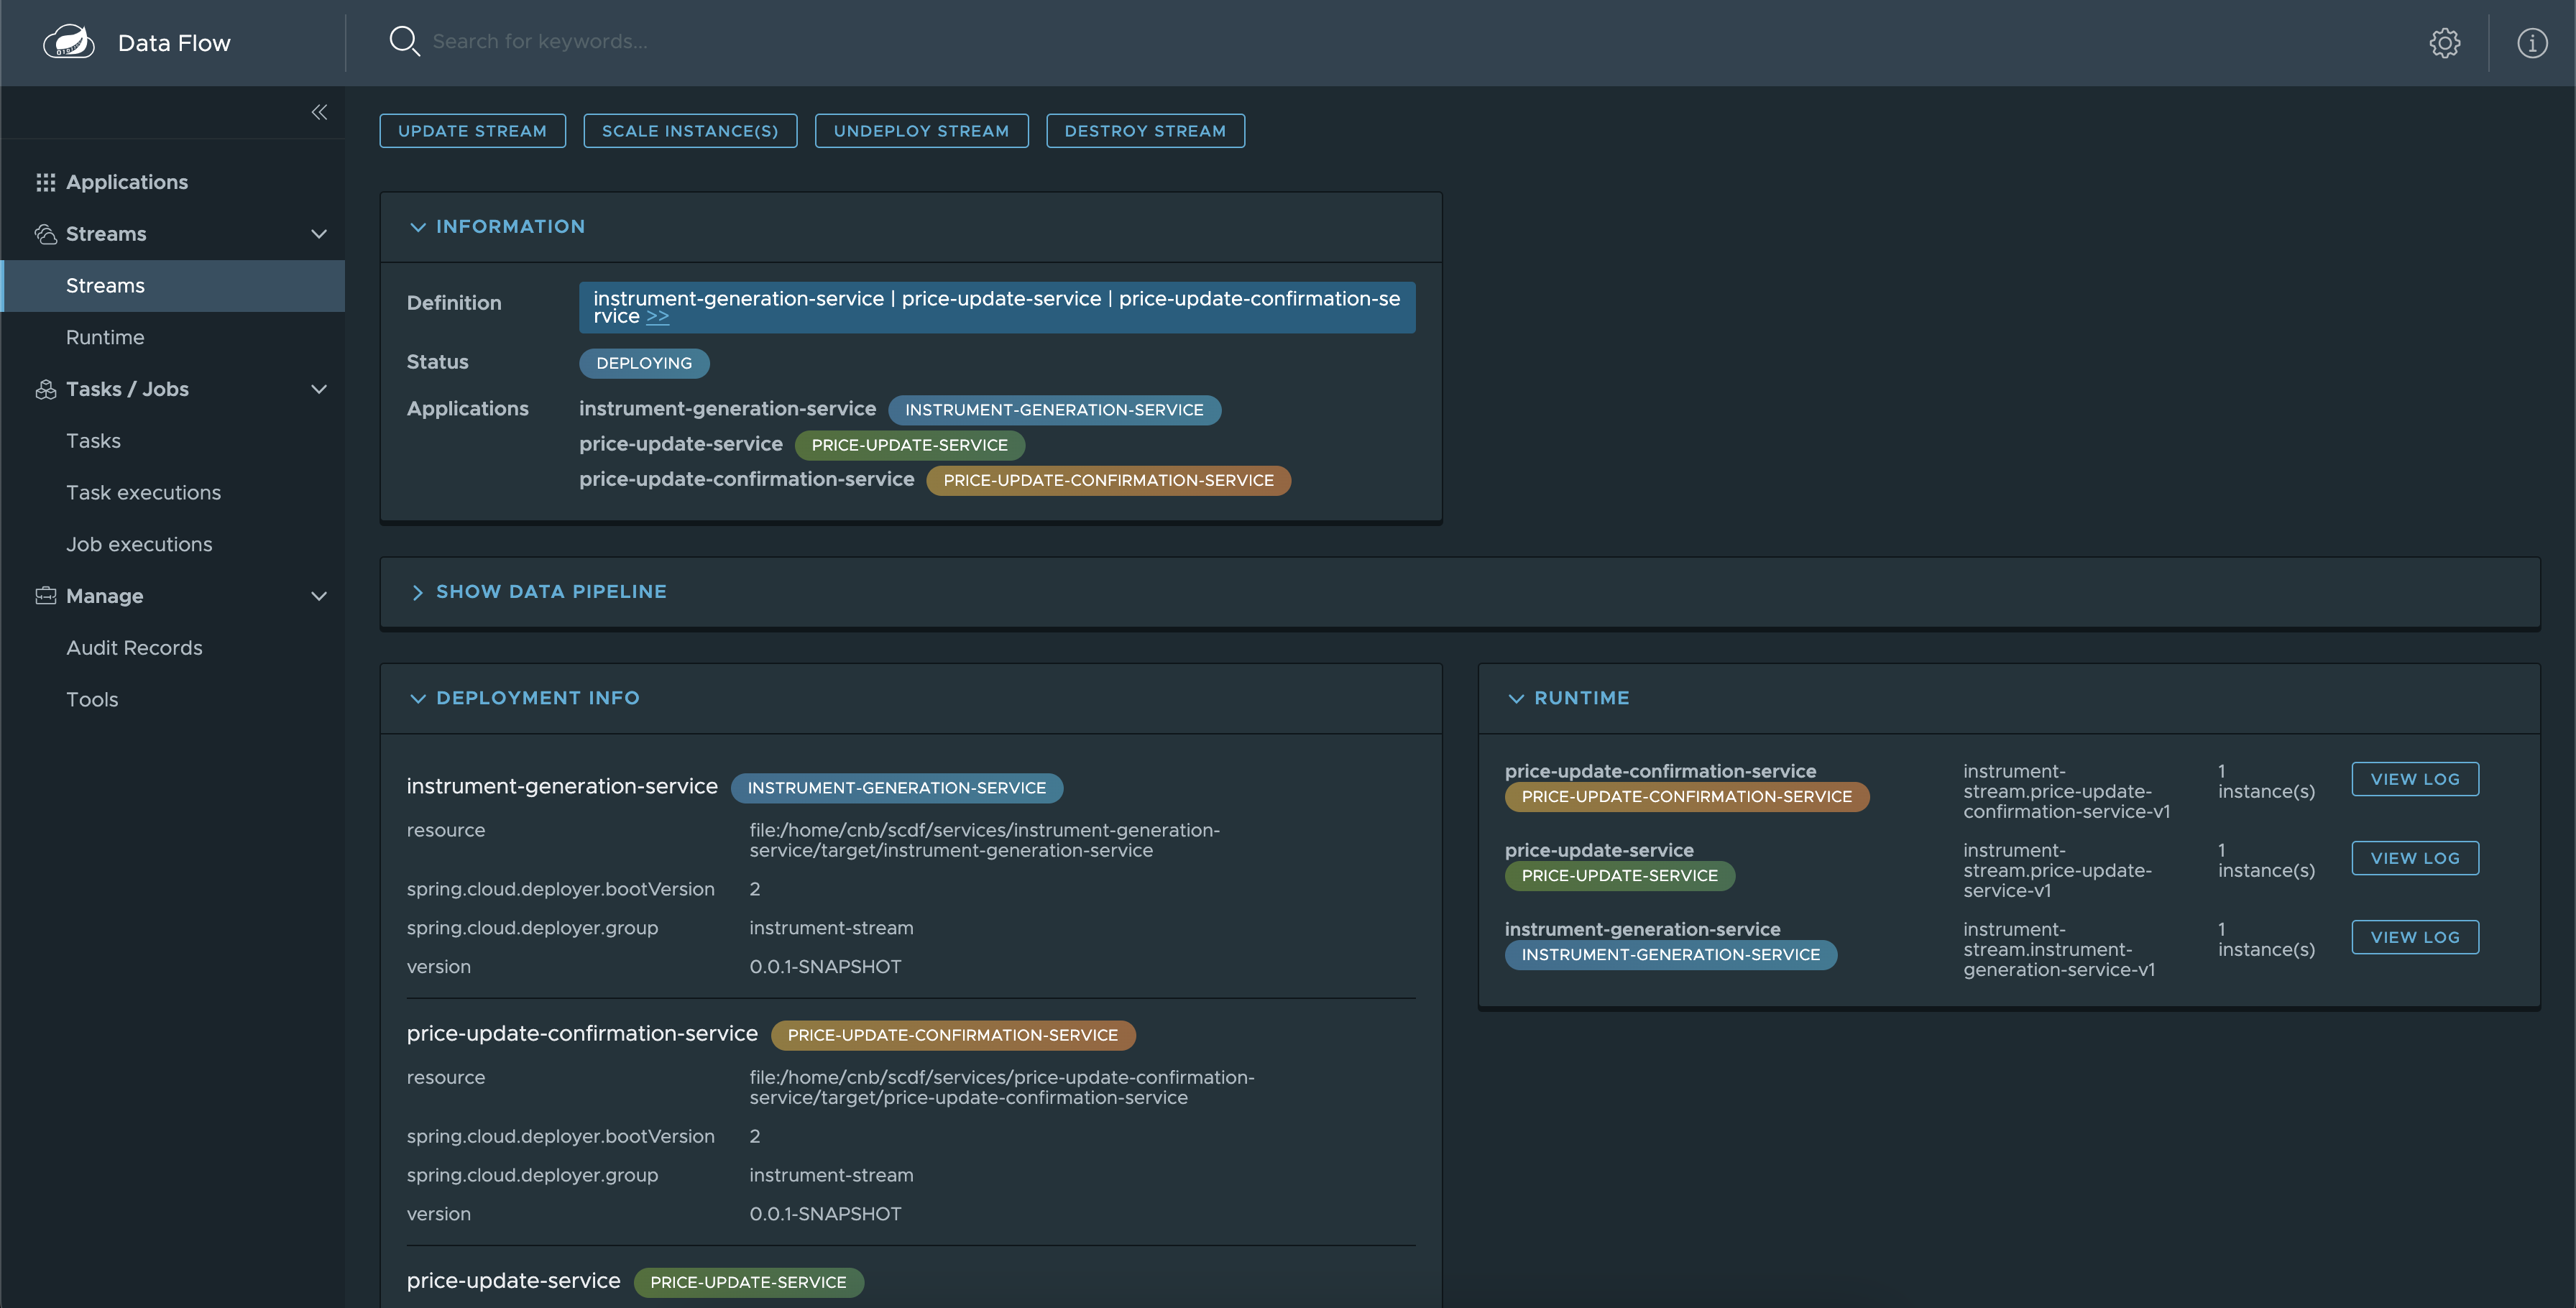
Task: Click the Manage briefcase icon
Action: pos(45,596)
